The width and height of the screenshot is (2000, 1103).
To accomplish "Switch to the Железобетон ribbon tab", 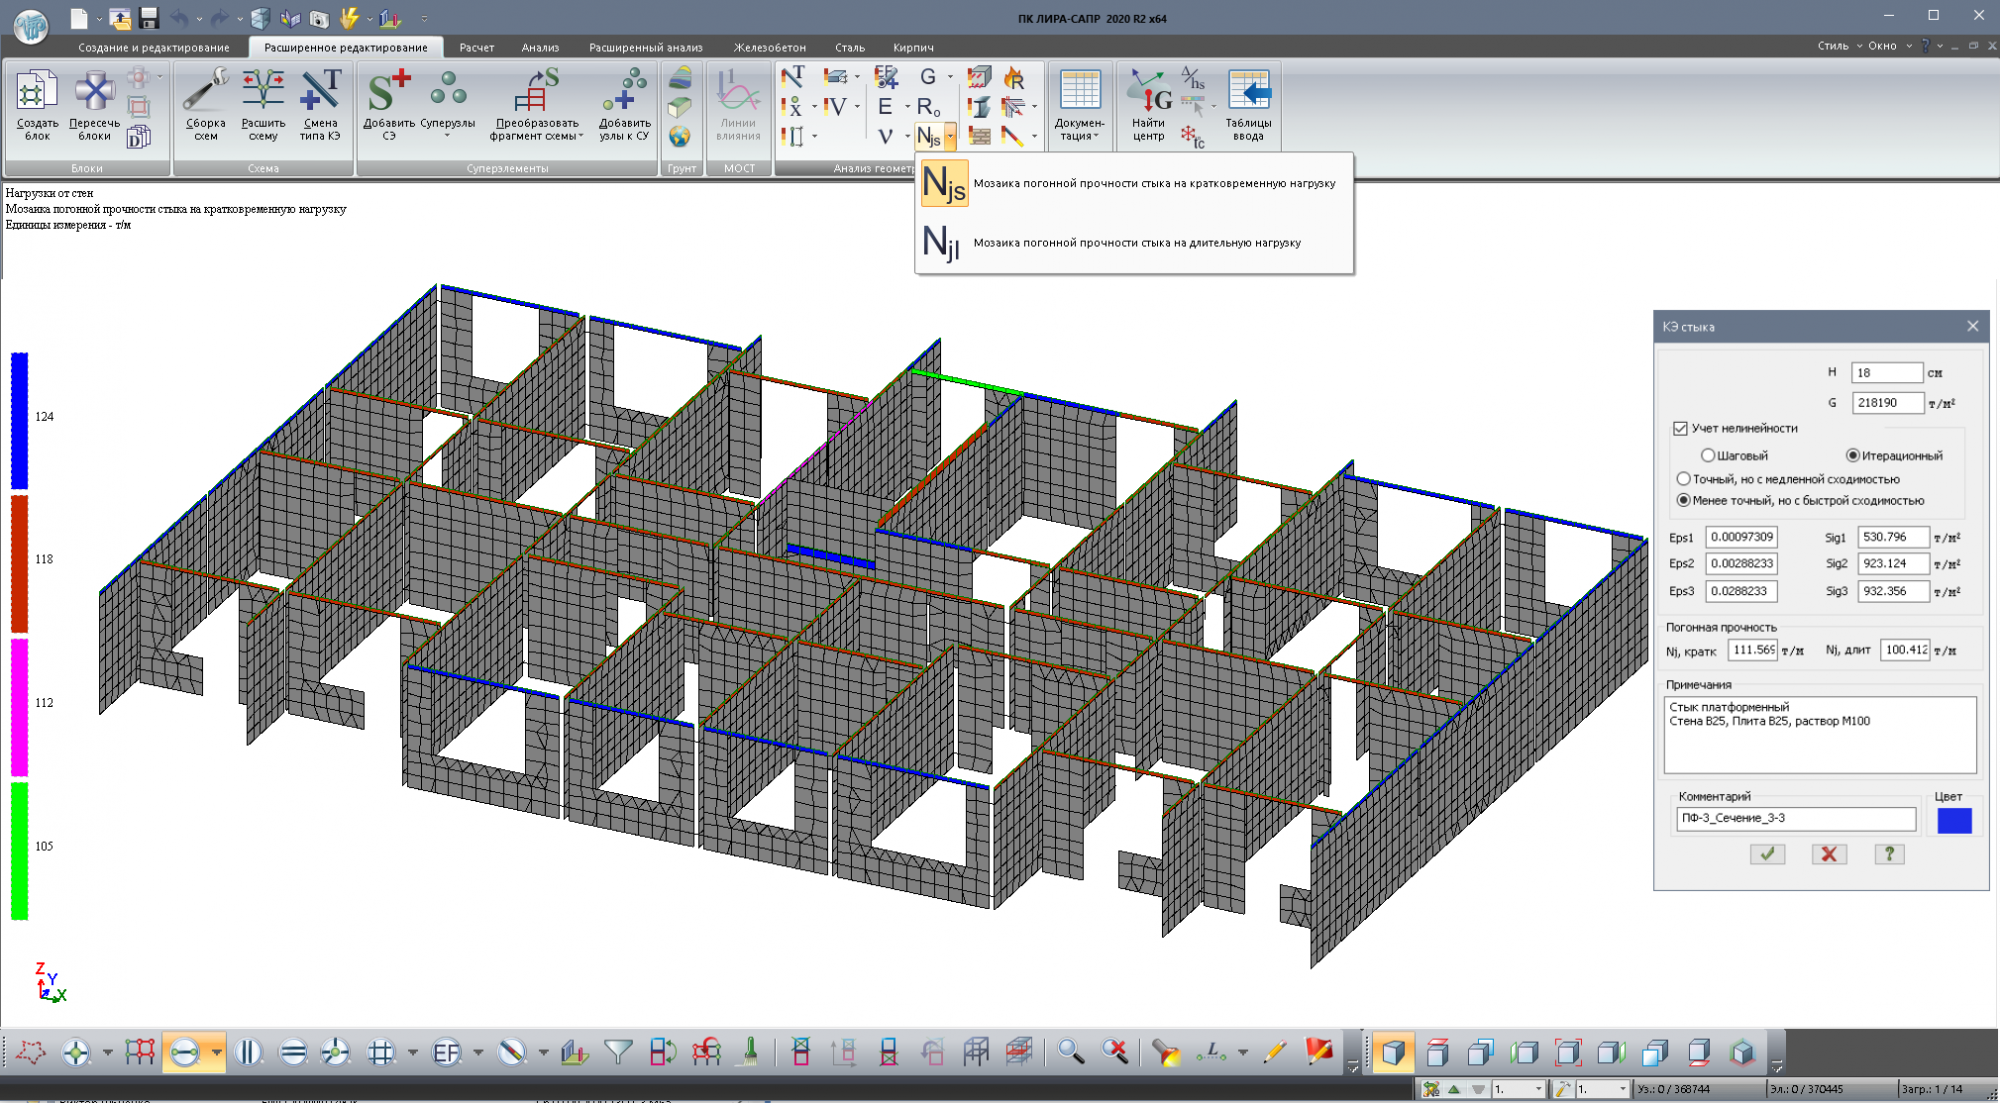I will coord(769,47).
